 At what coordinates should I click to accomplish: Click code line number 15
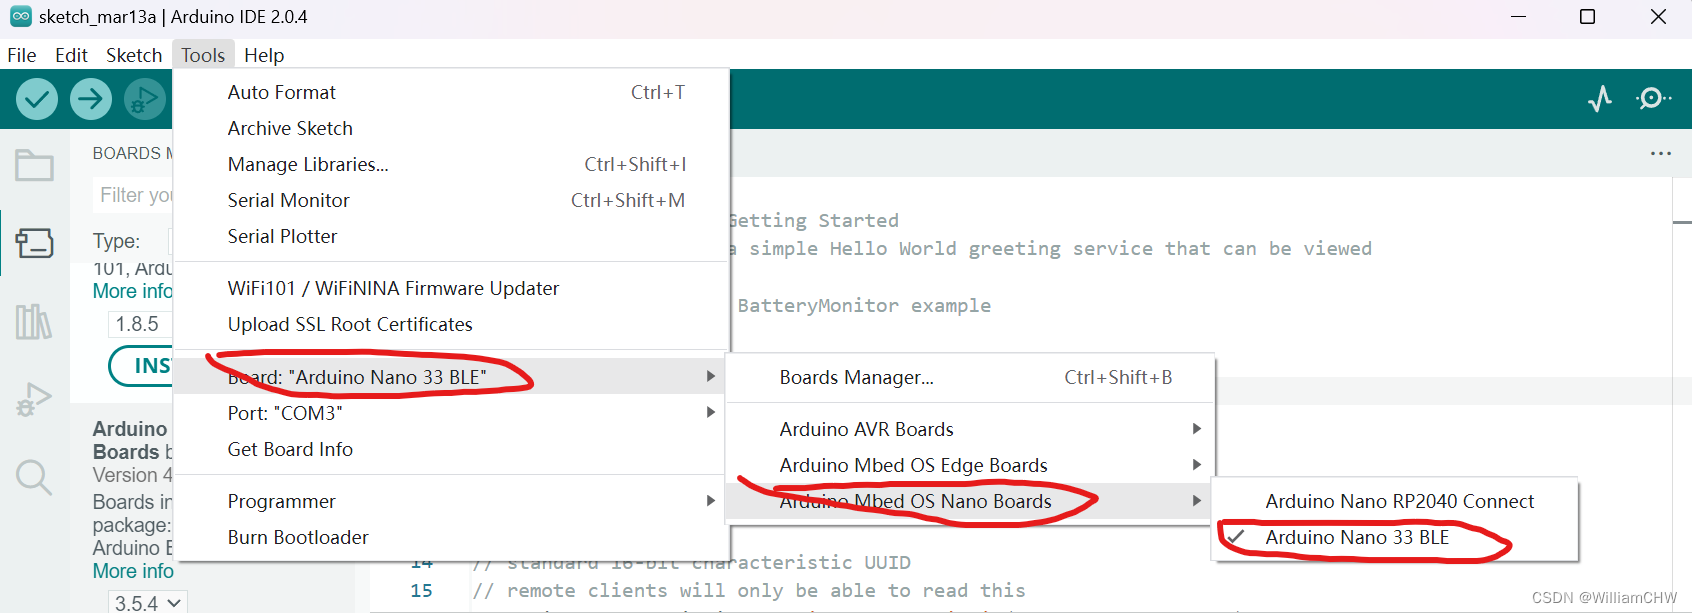pos(421,591)
